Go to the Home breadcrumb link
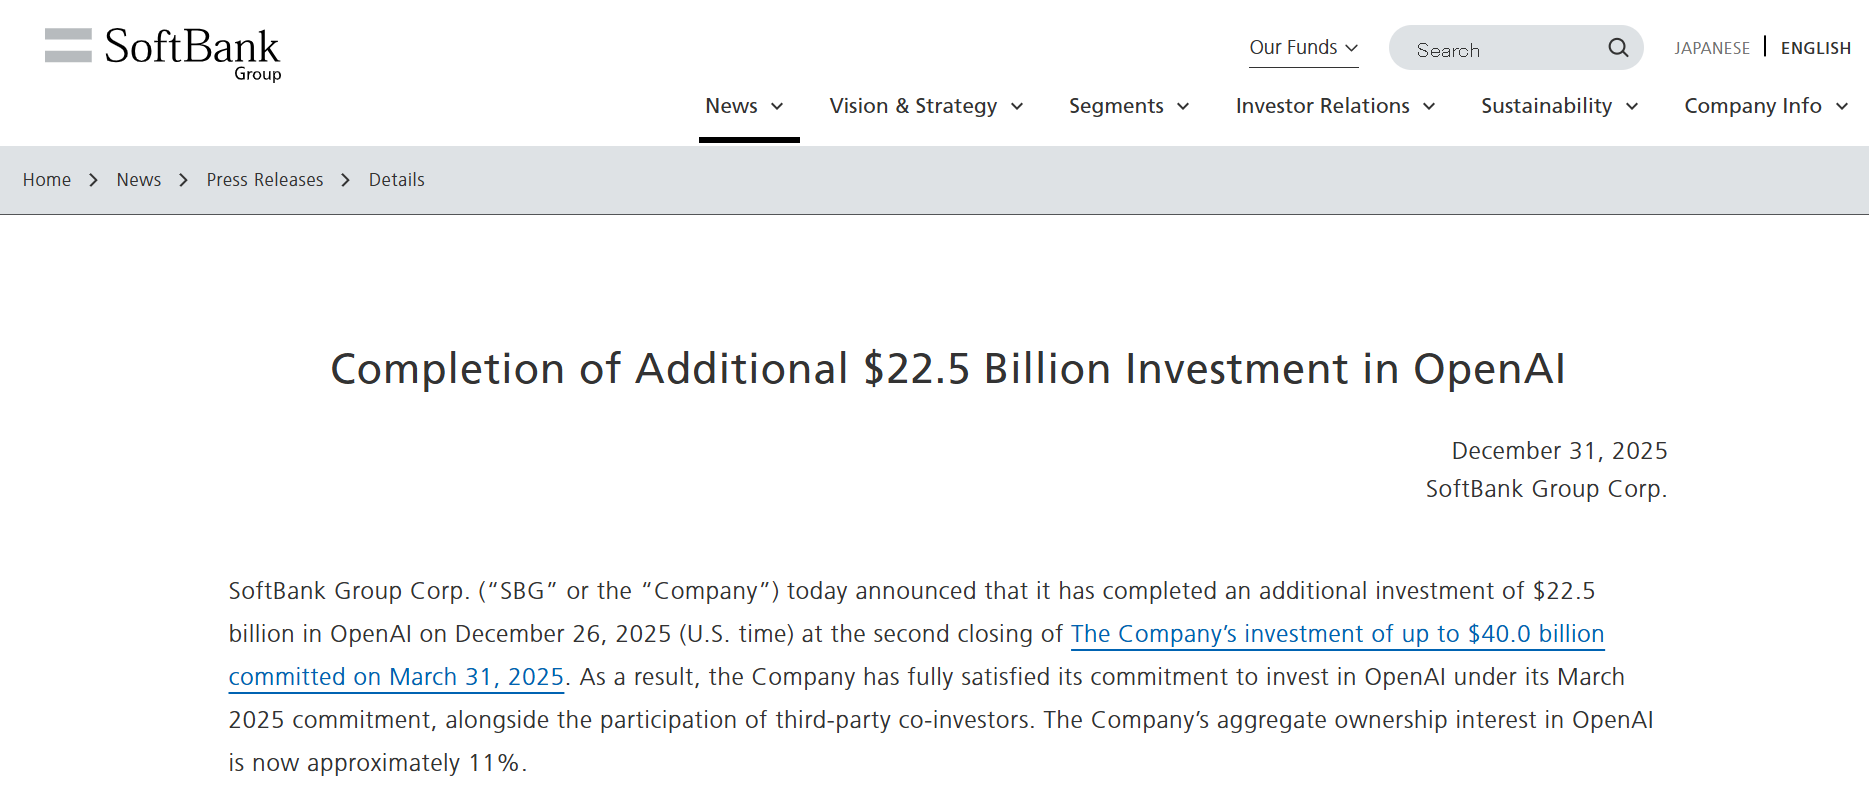The height and width of the screenshot is (795, 1869). tap(47, 180)
